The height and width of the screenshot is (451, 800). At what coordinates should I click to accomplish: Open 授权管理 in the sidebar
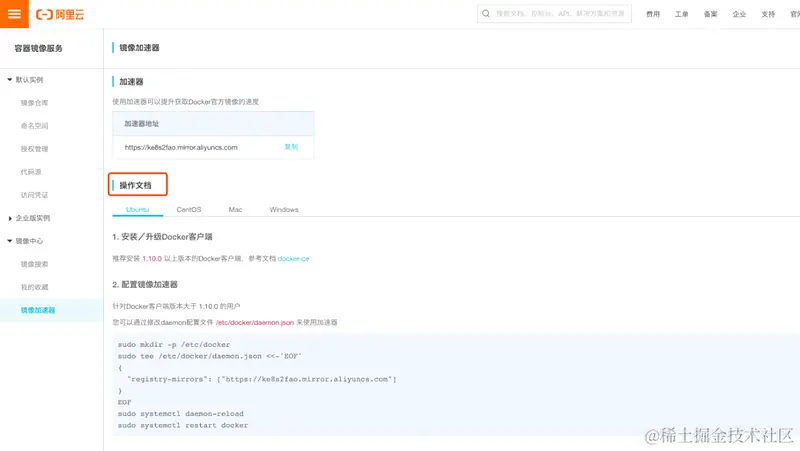pos(34,149)
